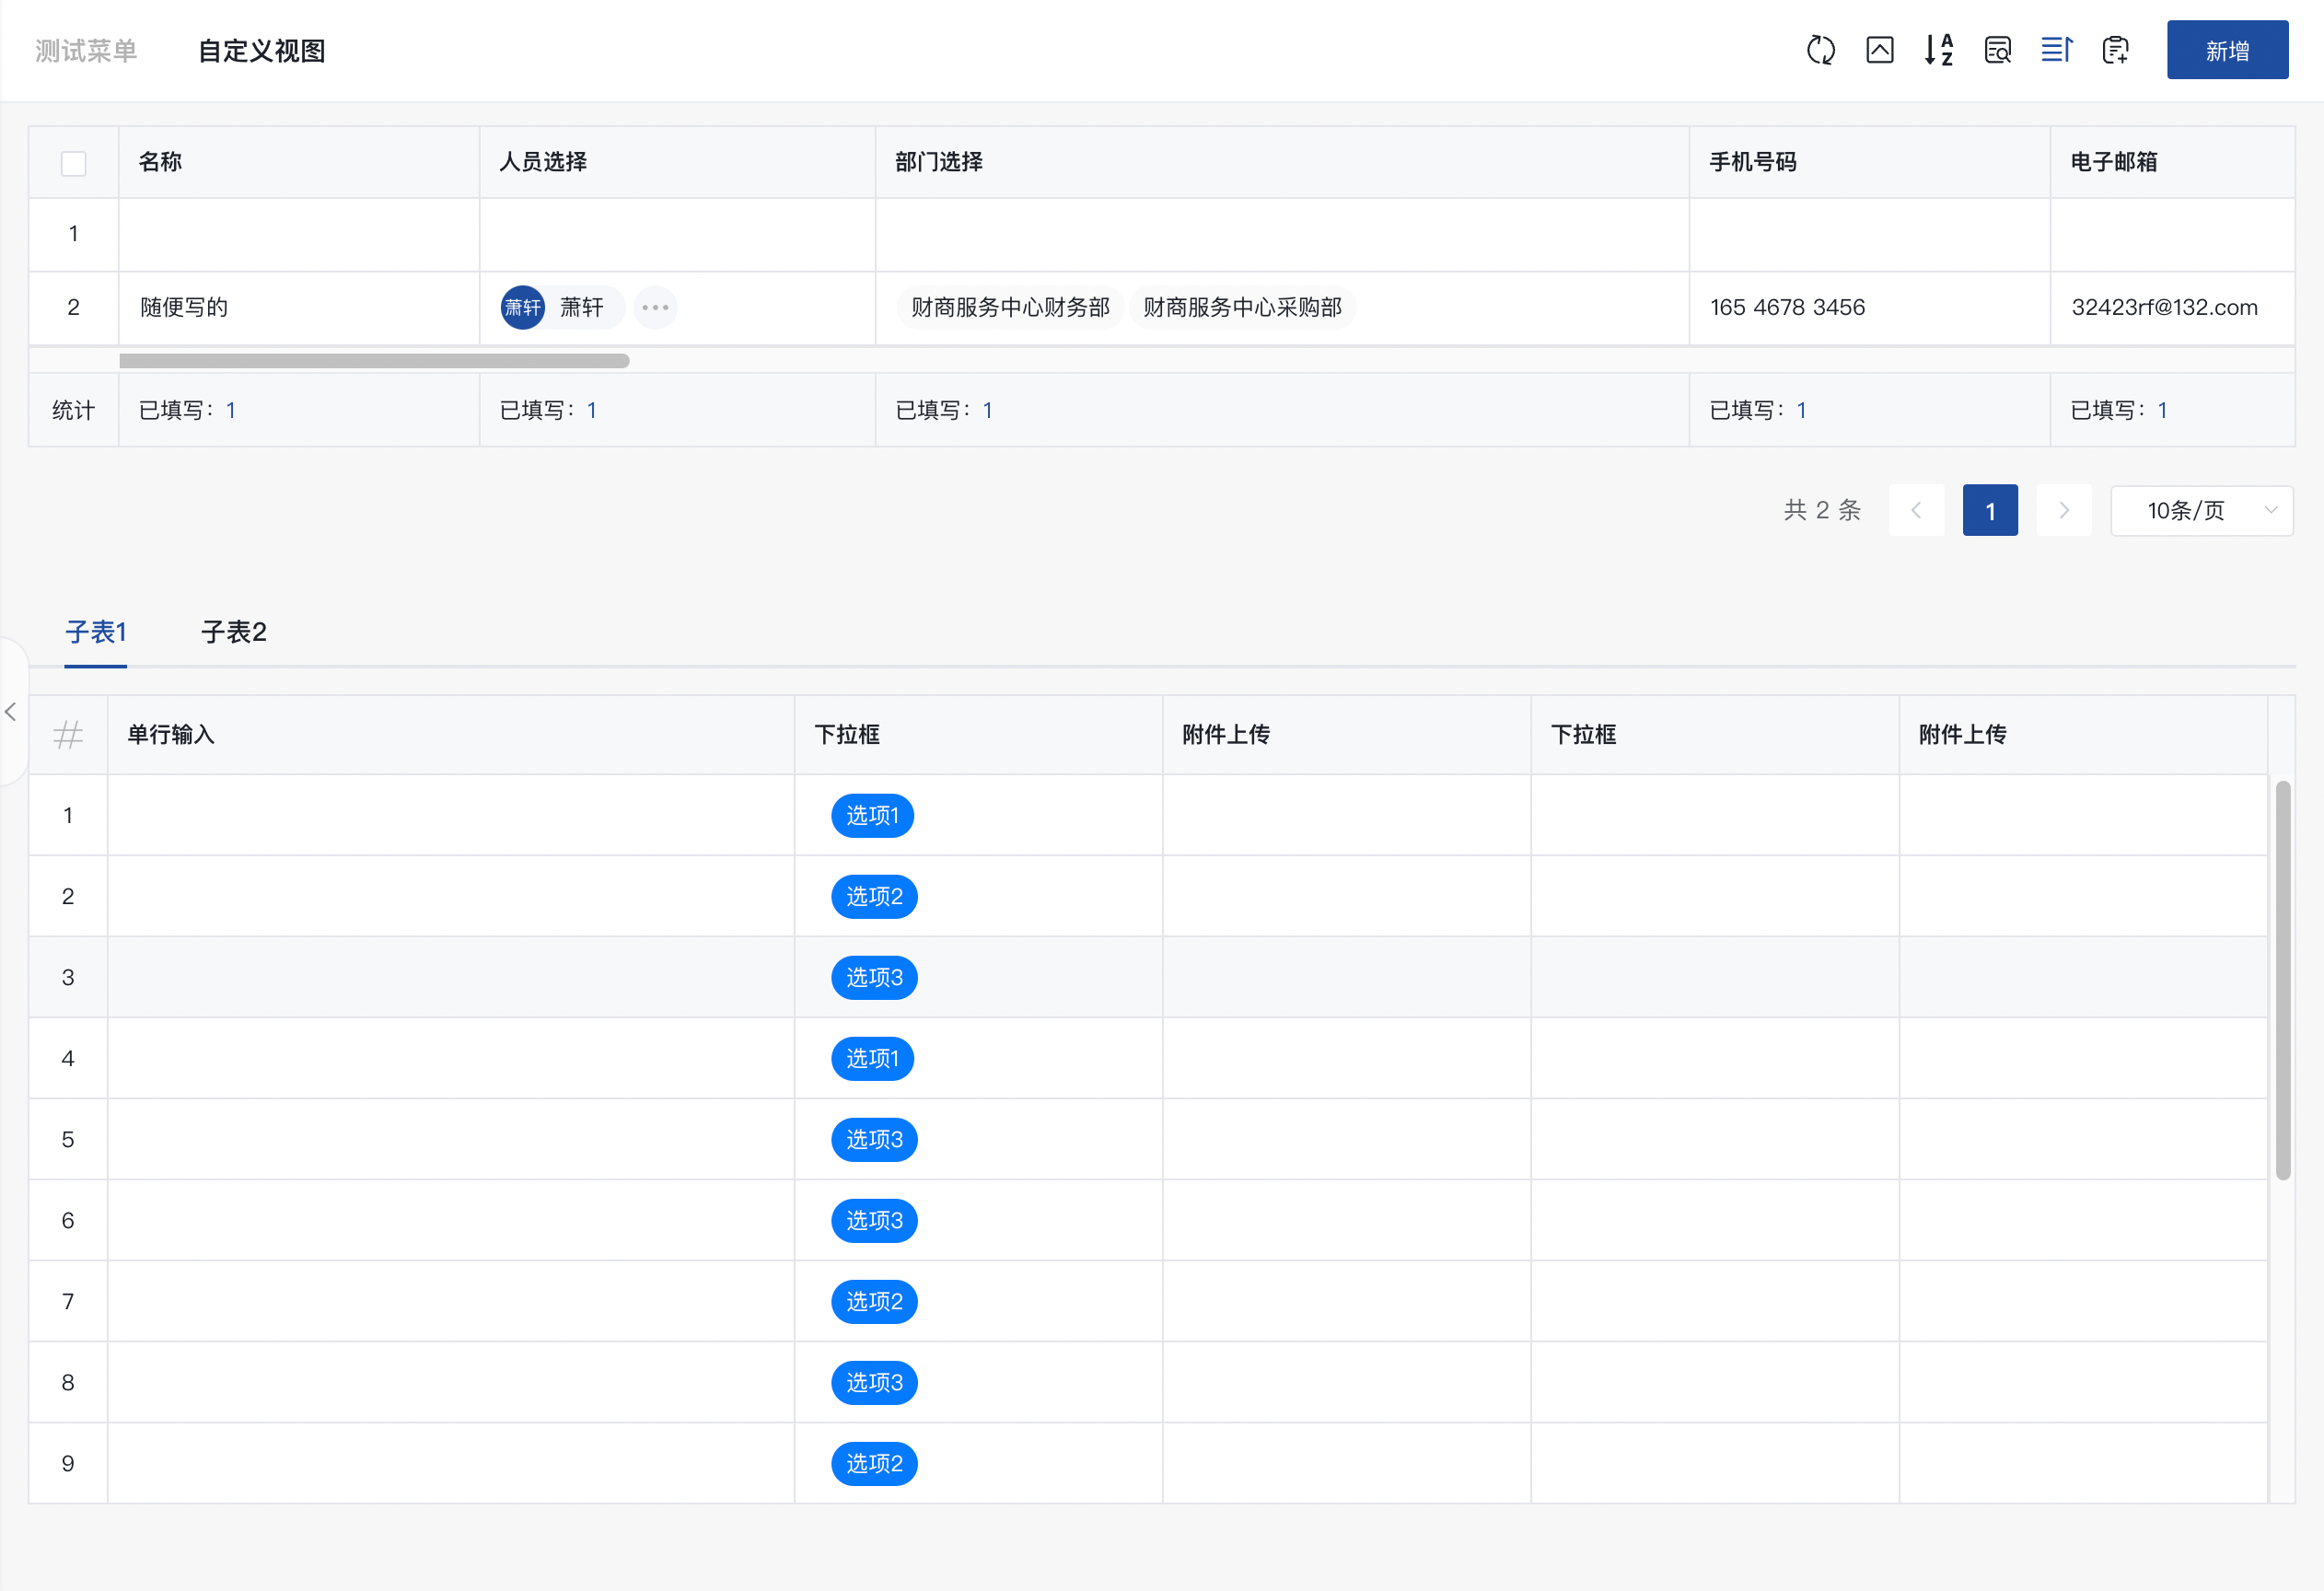
Task: Click page number 1 button
Action: 1989,511
